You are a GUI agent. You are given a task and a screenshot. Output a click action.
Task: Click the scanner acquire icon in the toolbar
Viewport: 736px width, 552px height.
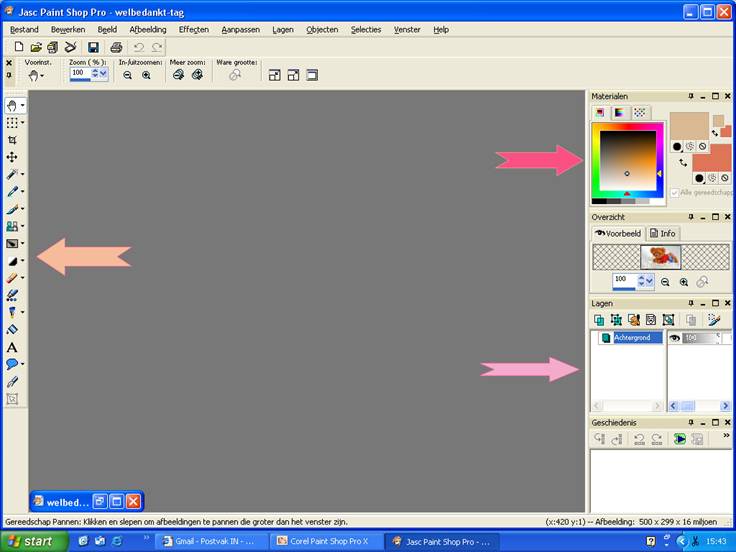click(70, 47)
